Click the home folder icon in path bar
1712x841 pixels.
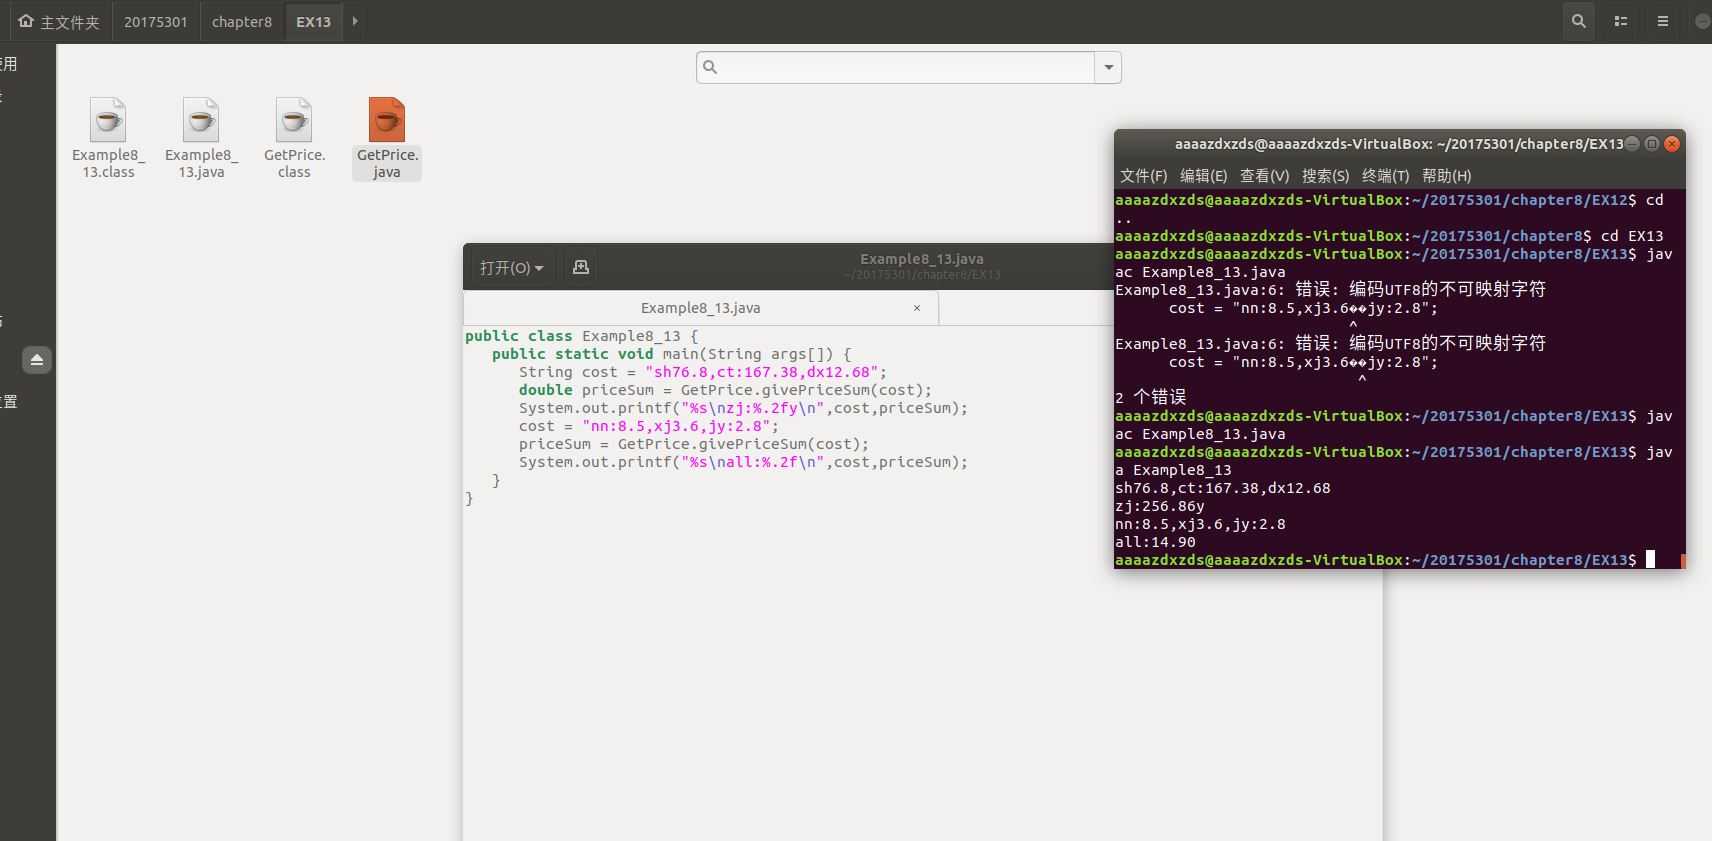point(26,21)
